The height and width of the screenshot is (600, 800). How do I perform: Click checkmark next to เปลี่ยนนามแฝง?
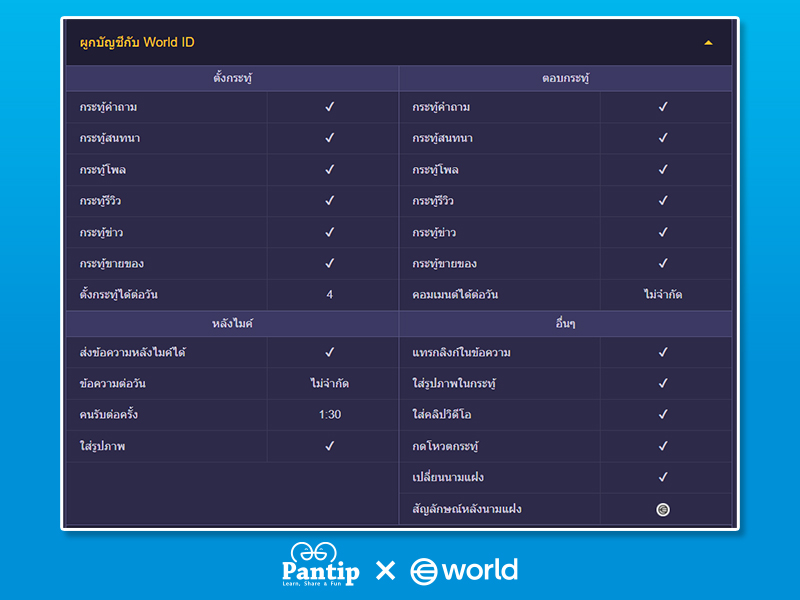[662, 477]
